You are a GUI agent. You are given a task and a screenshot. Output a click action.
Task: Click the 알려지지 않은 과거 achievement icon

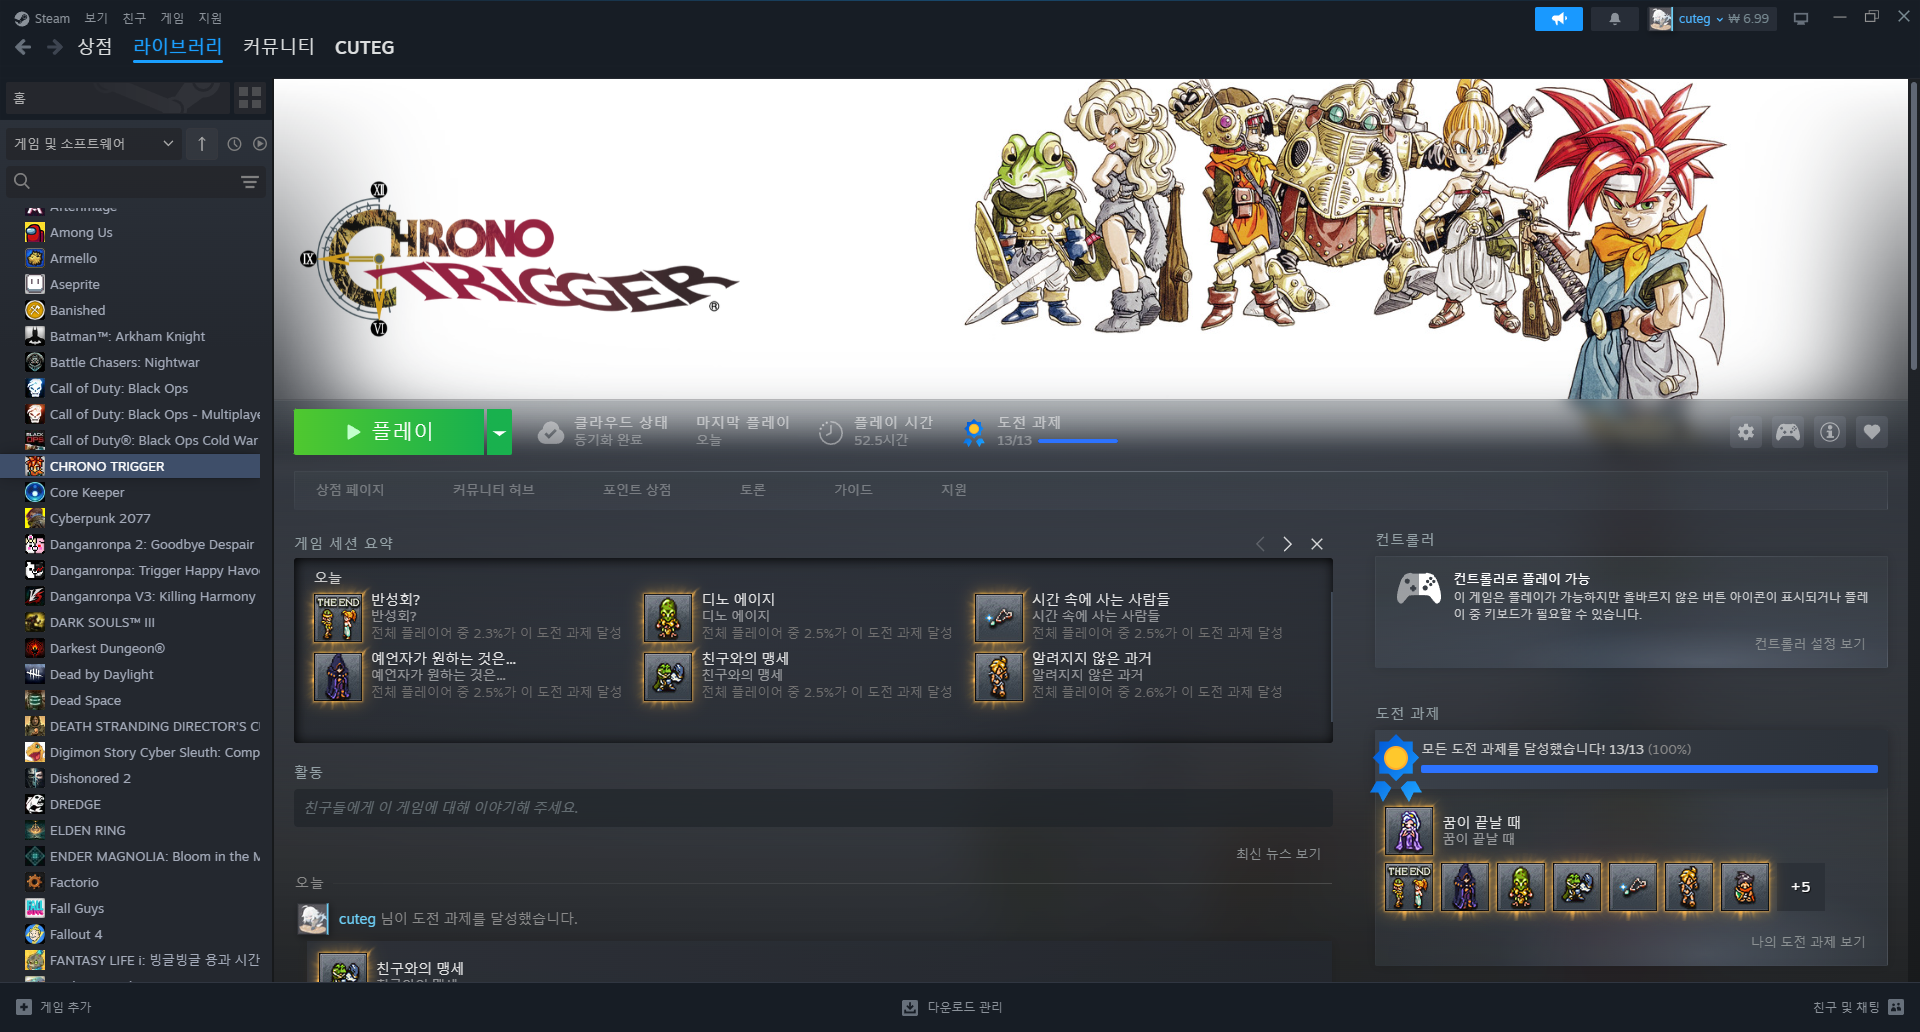[x=999, y=677]
